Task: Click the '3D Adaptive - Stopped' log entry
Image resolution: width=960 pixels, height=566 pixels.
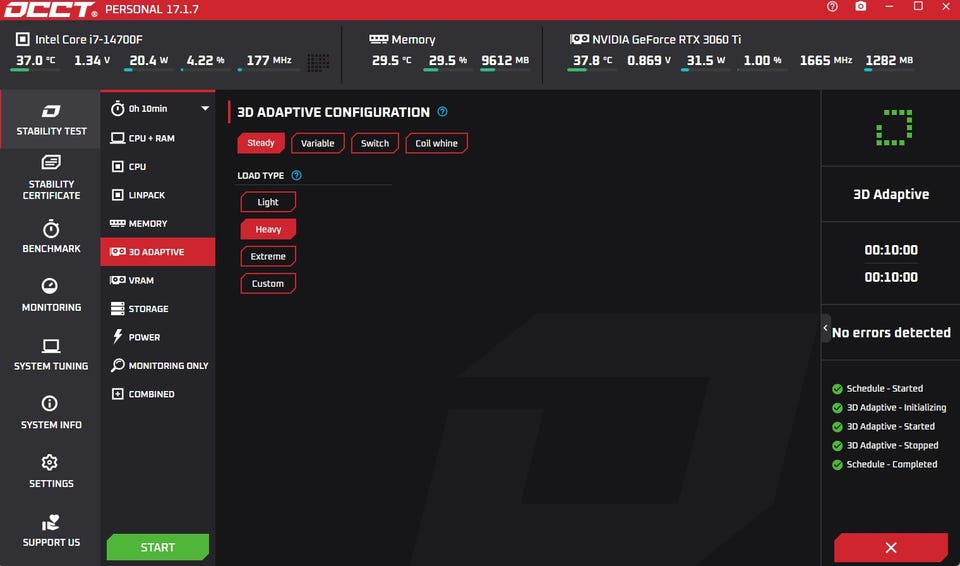Action: (885, 445)
